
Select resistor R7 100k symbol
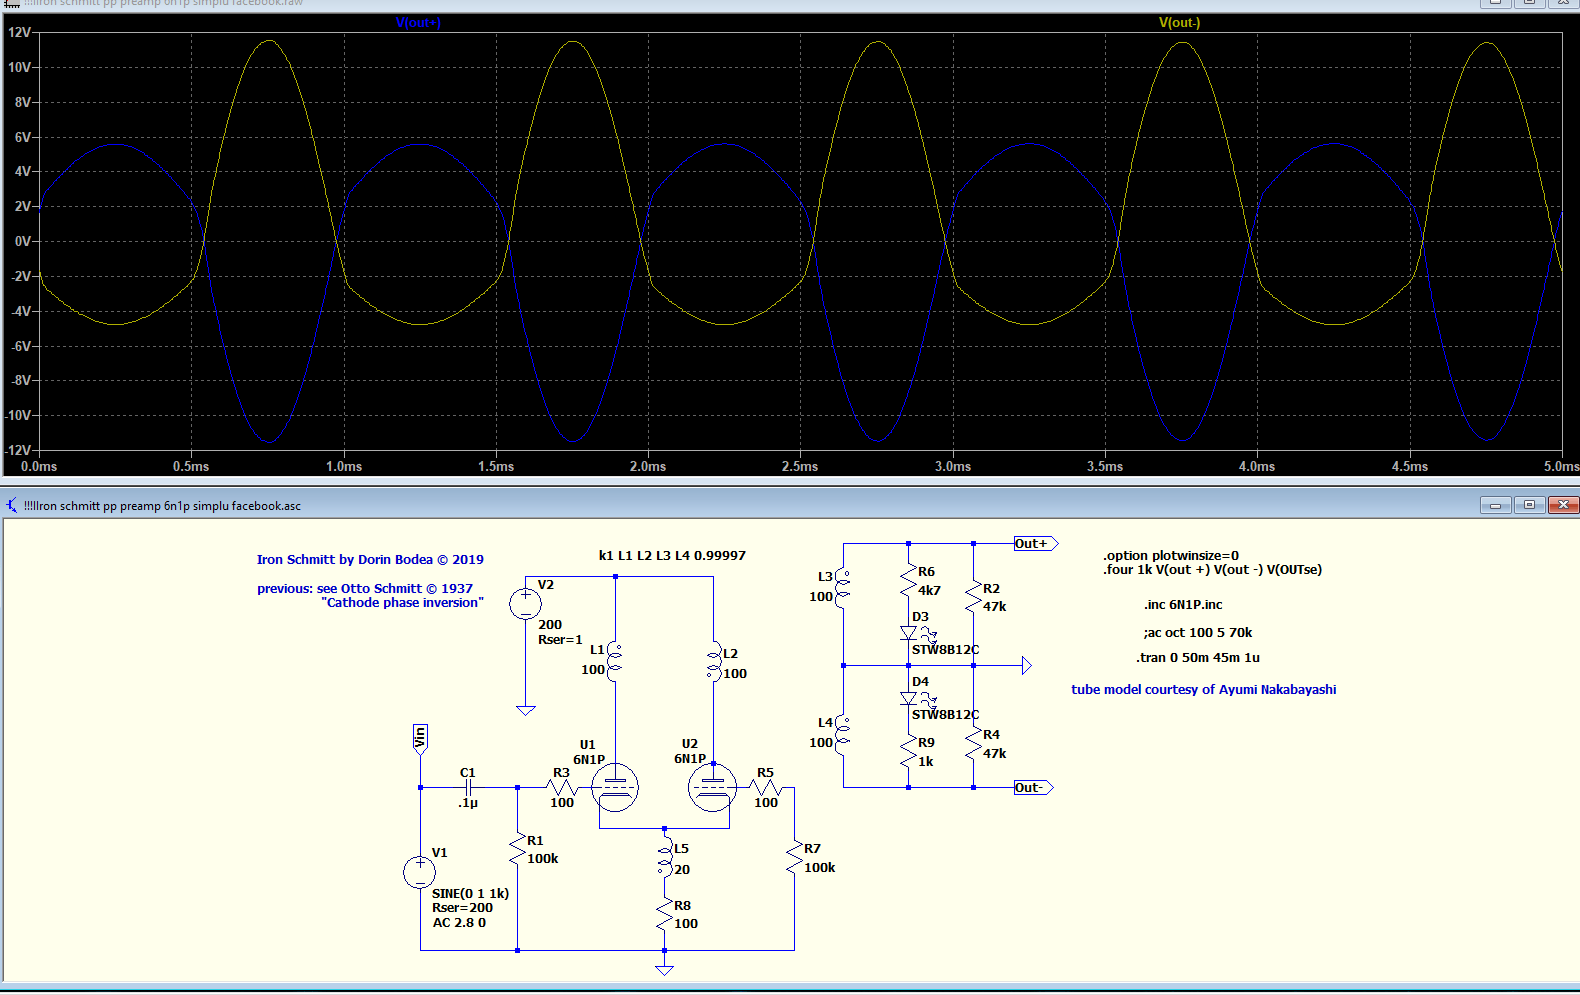coord(795,857)
